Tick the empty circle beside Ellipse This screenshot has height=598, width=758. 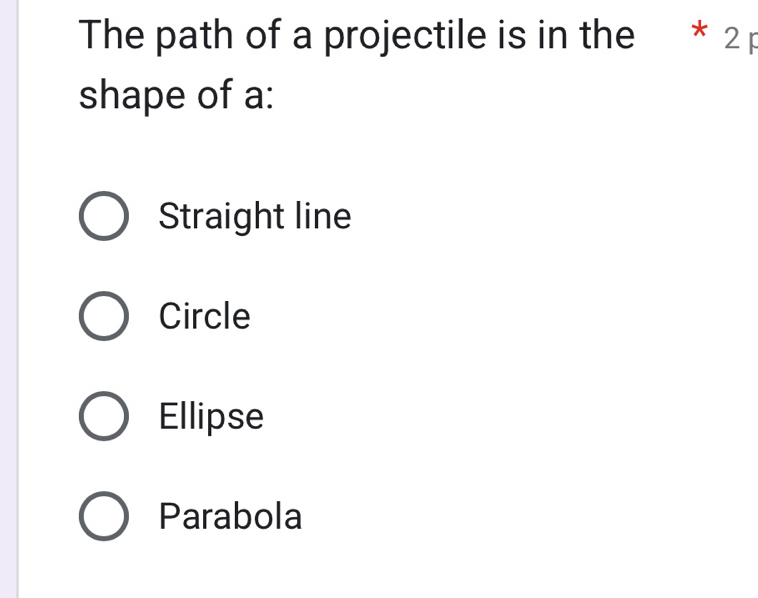point(103,417)
